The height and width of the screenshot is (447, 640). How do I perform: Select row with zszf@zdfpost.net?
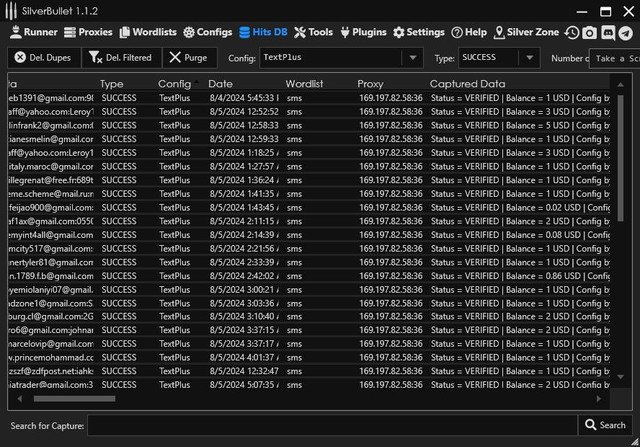(x=309, y=371)
